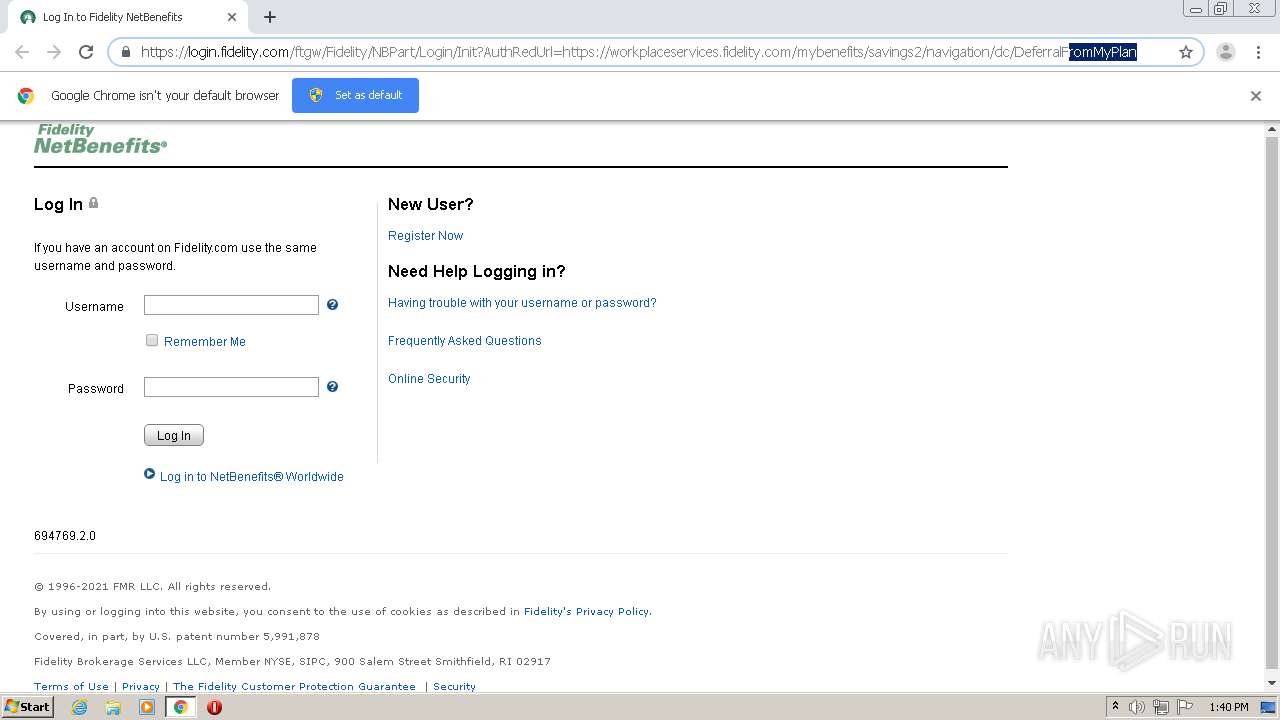1280x720 pixels.
Task: Click the browser address bar URL
Action: point(638,52)
